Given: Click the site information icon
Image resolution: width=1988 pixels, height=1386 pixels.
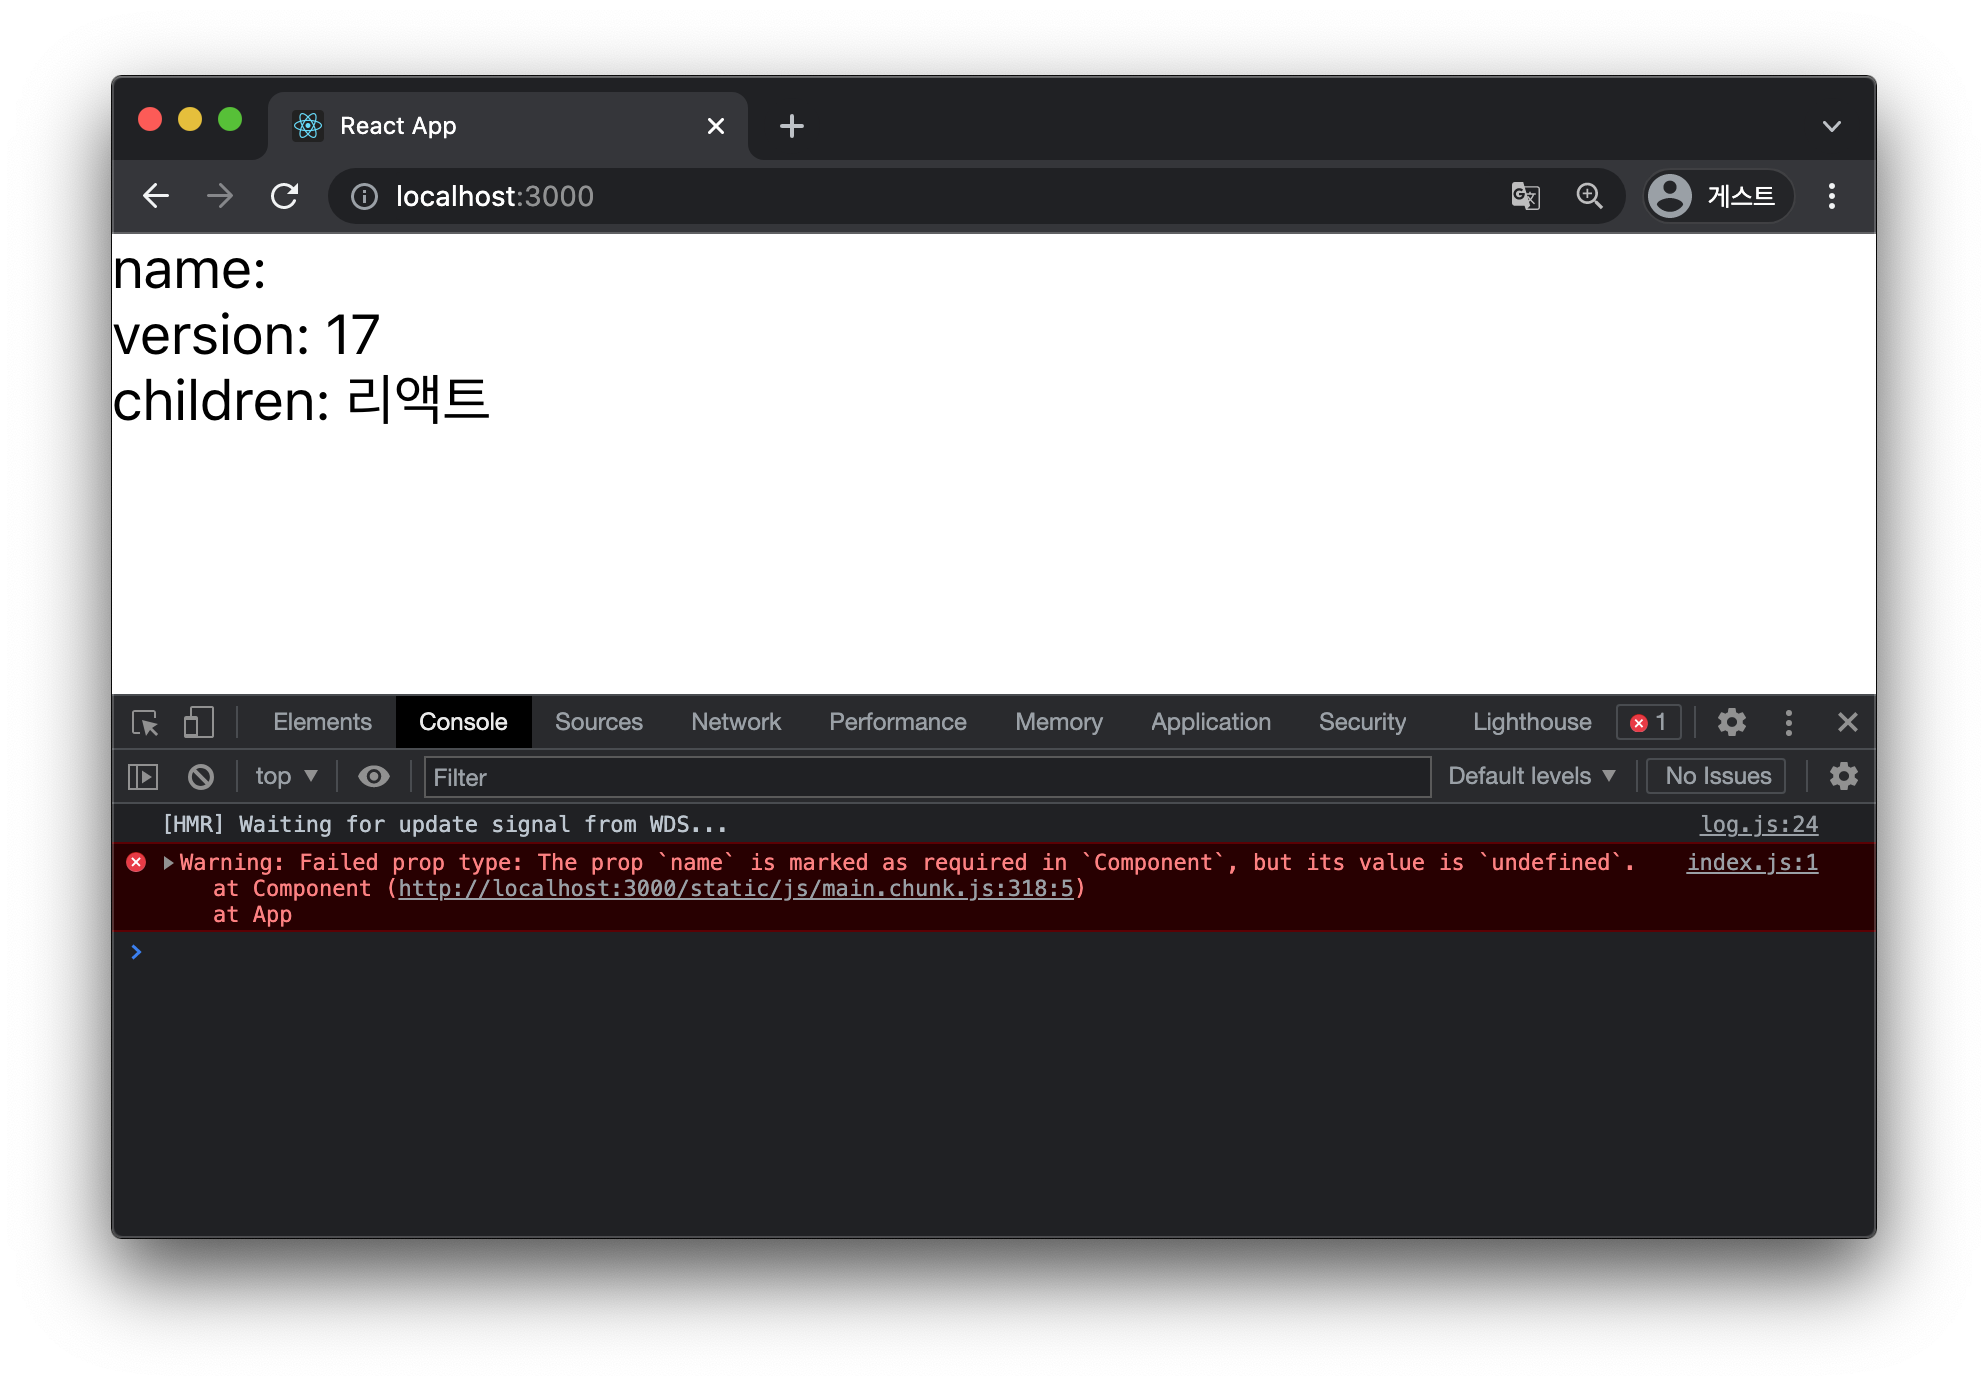Looking at the screenshot, I should point(364,196).
